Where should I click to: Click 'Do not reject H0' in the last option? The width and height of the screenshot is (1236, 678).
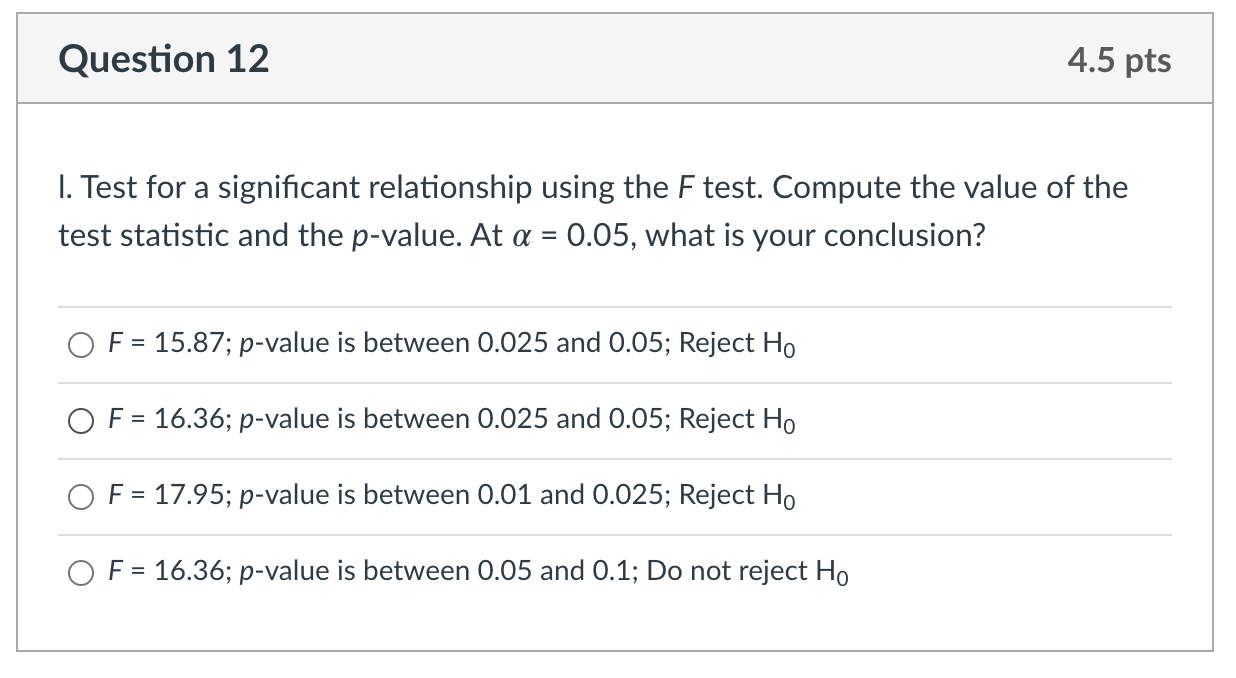tap(750, 572)
